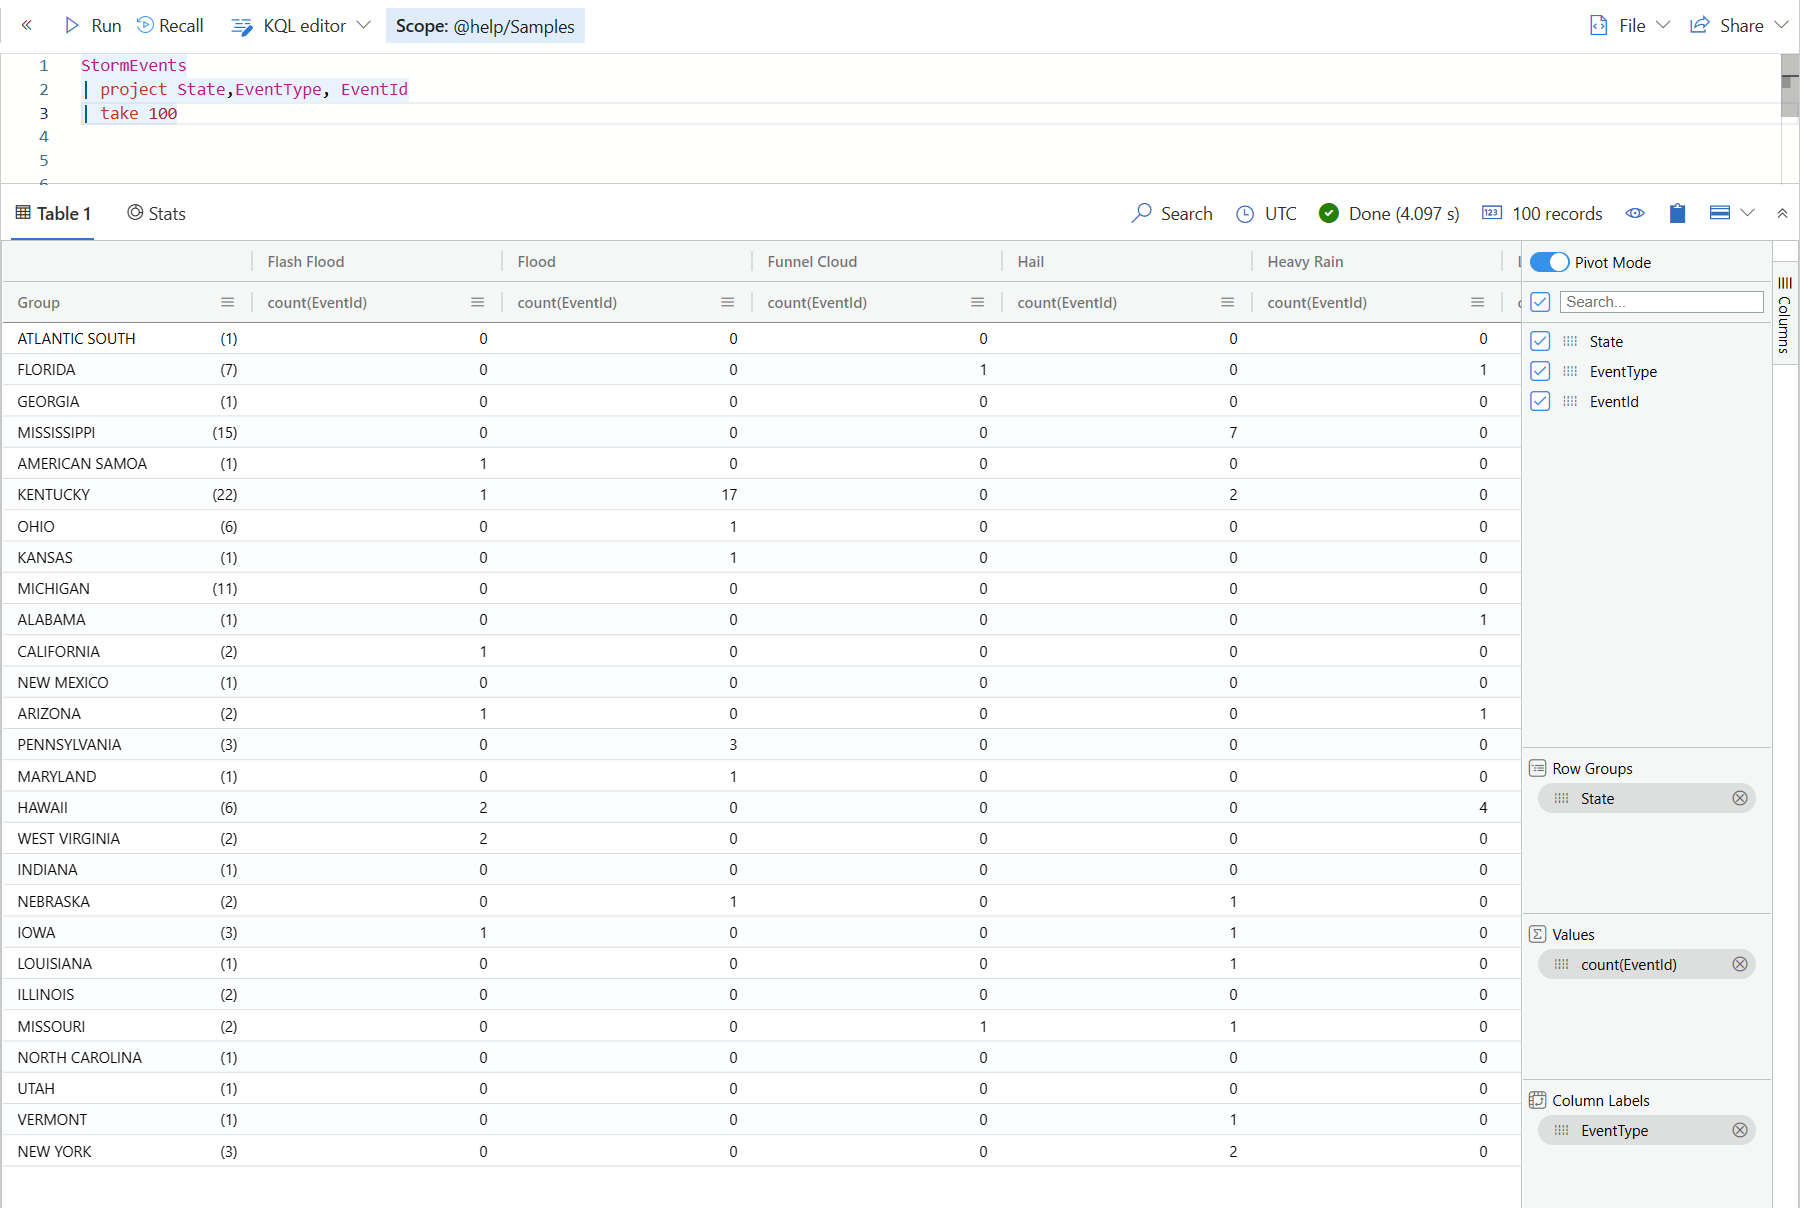1800x1208 pixels.
Task: Grab the EventType column label chip handle
Action: [x=1562, y=1130]
